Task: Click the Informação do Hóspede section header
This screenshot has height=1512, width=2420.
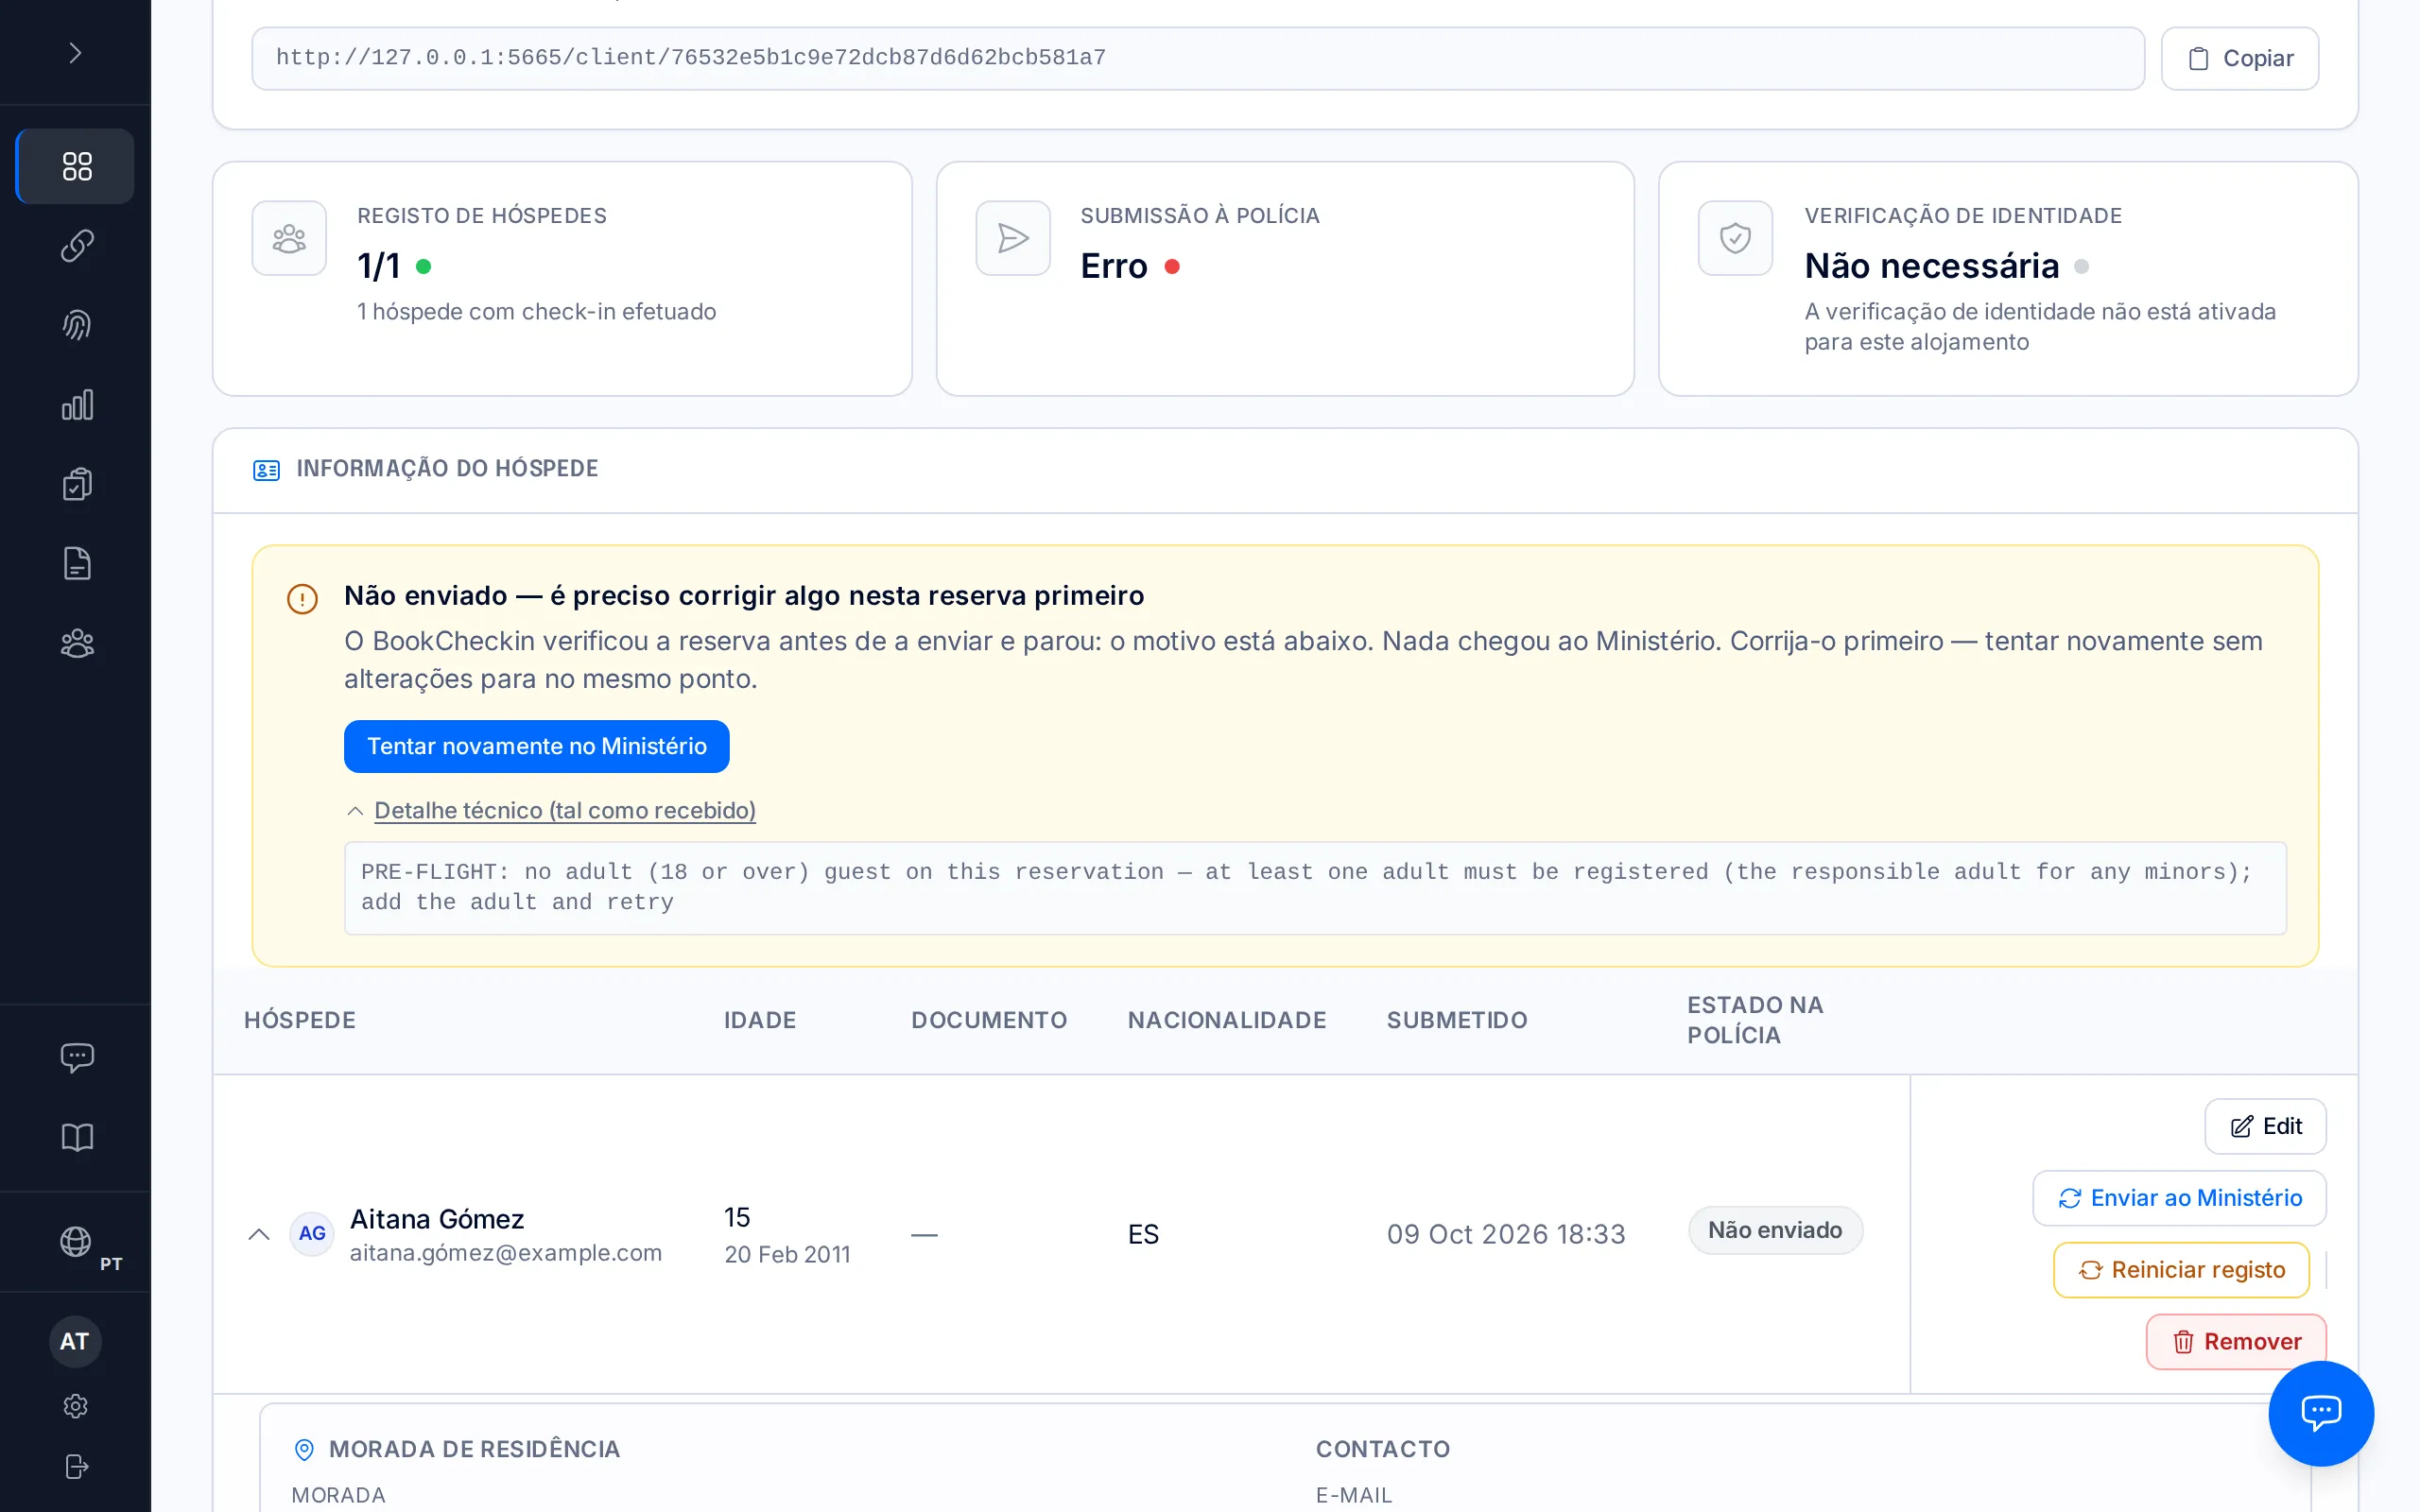Action: (x=447, y=469)
